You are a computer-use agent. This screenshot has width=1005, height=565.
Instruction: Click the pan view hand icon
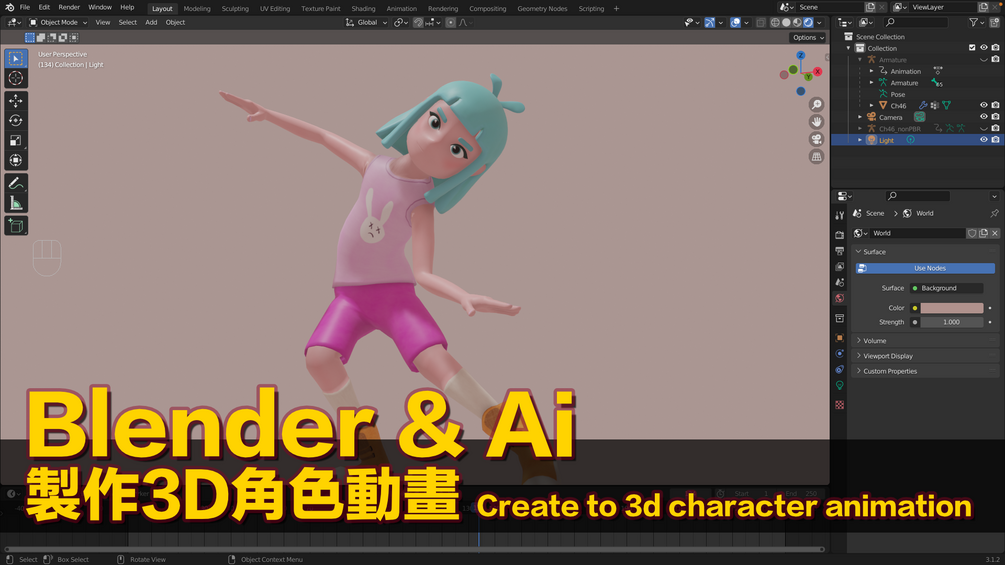coord(816,122)
